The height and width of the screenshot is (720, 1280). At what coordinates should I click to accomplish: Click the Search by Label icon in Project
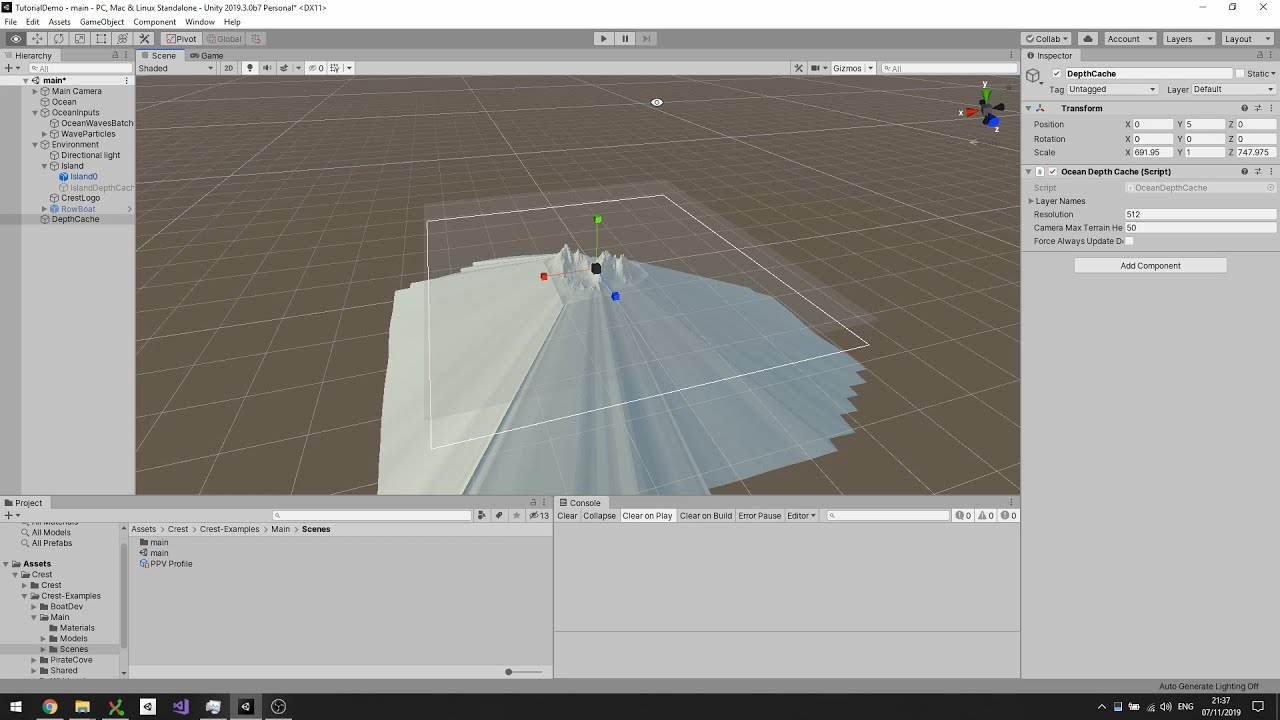coord(499,516)
